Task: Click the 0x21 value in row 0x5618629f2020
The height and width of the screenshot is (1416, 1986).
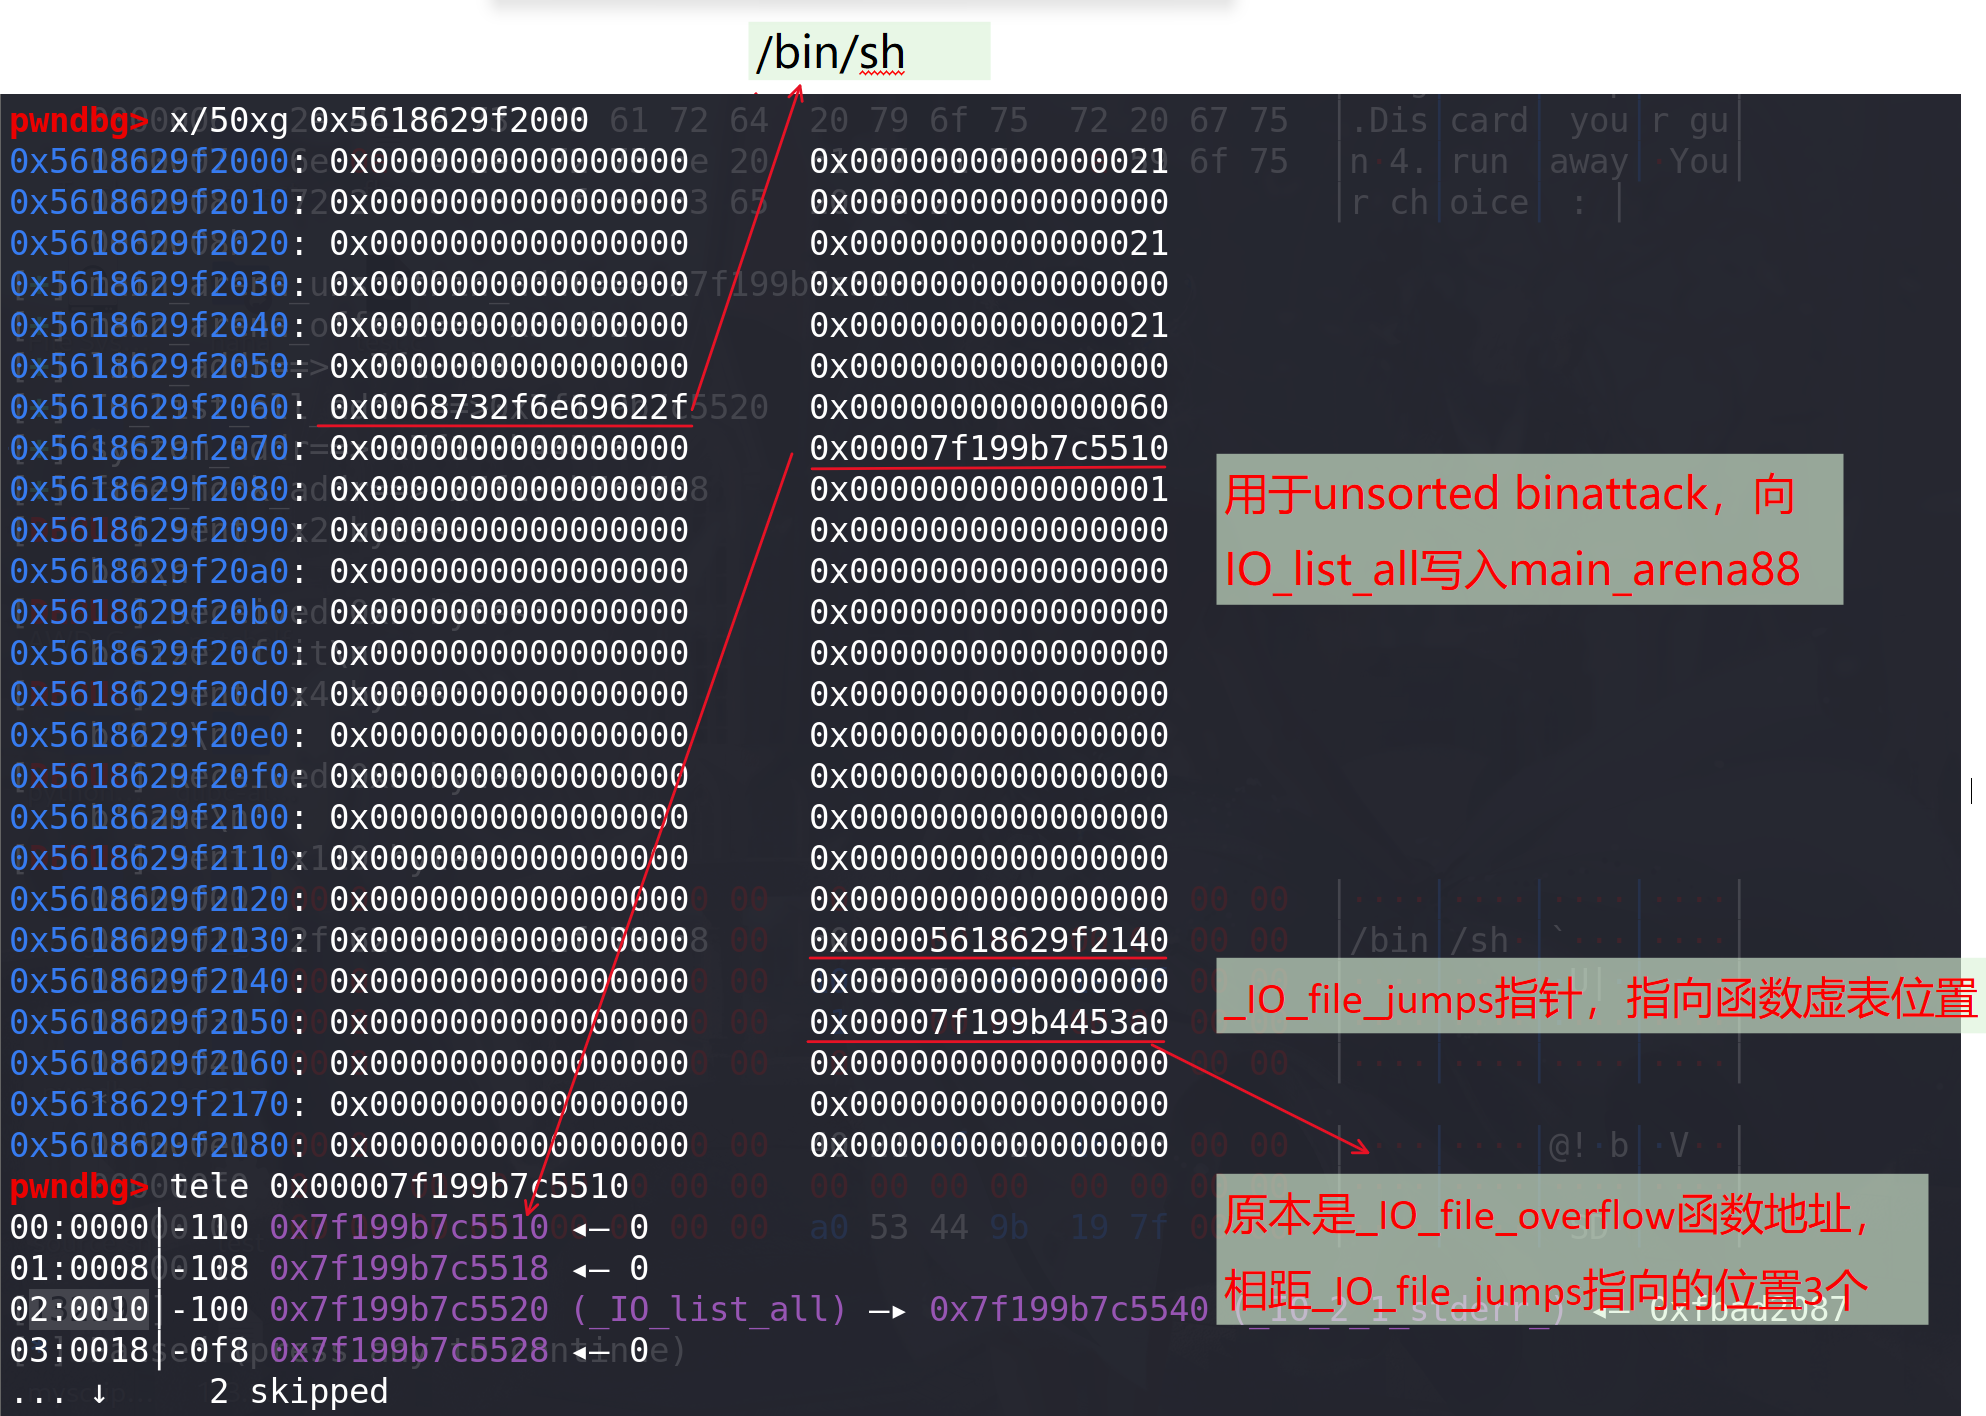Action: tap(989, 243)
